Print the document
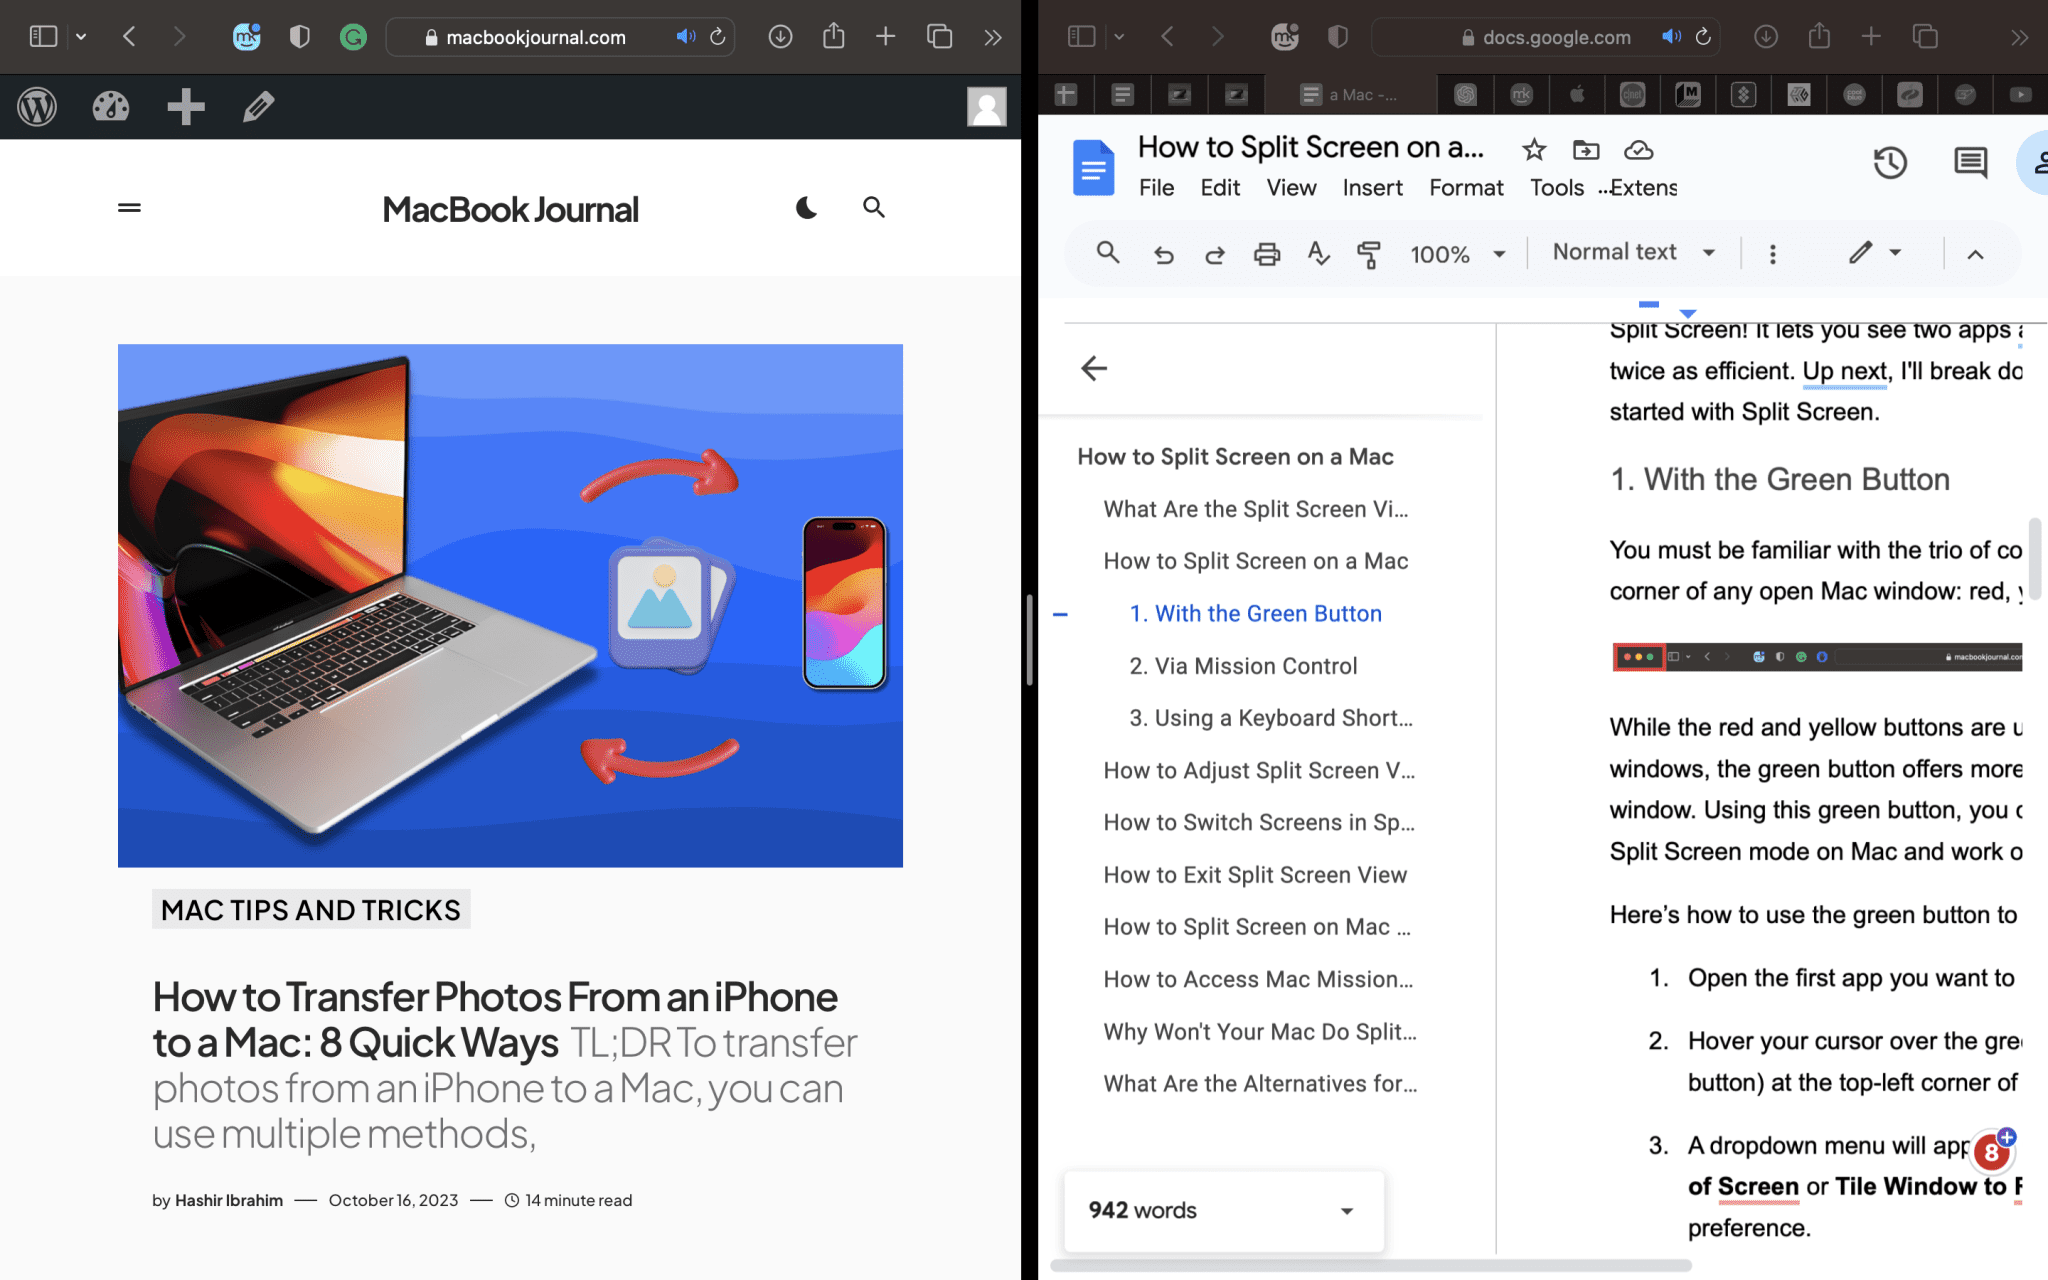The width and height of the screenshot is (2048, 1280). tap(1266, 253)
